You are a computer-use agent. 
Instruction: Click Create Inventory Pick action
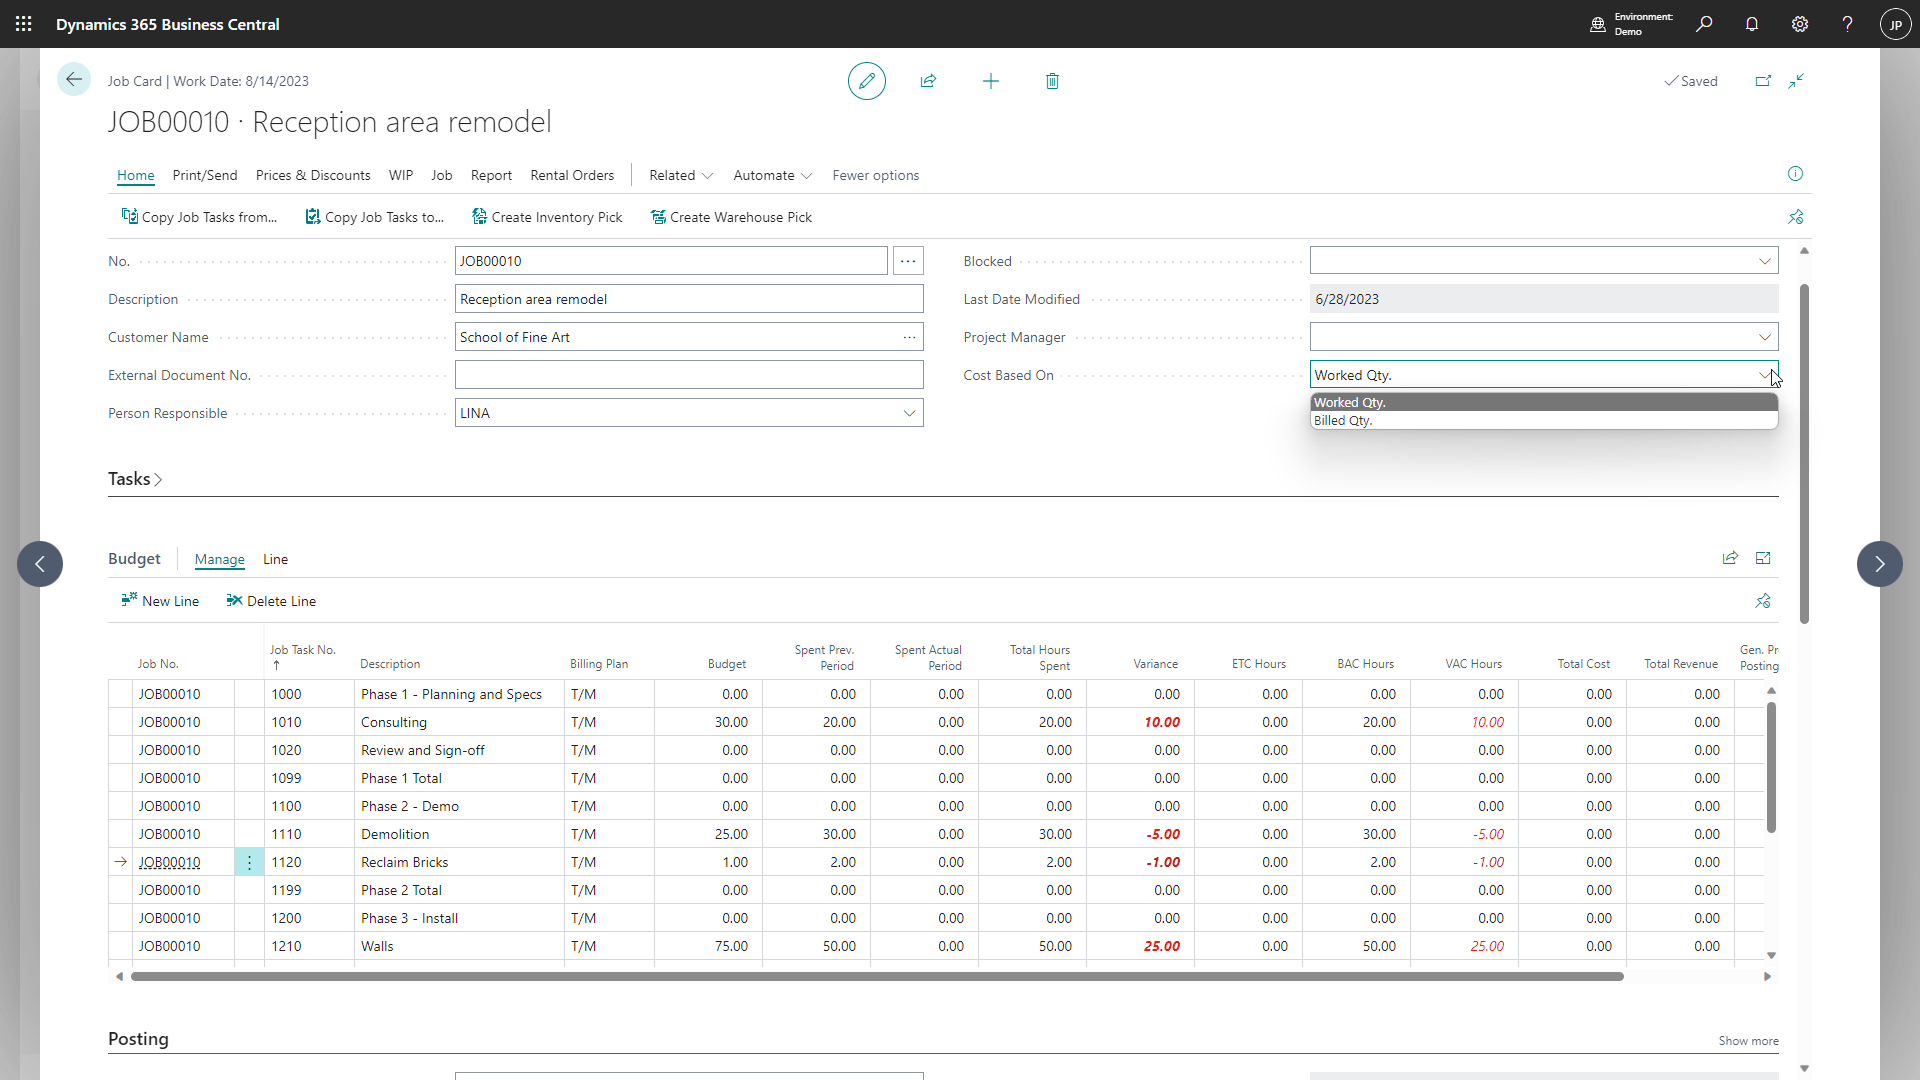(x=547, y=217)
